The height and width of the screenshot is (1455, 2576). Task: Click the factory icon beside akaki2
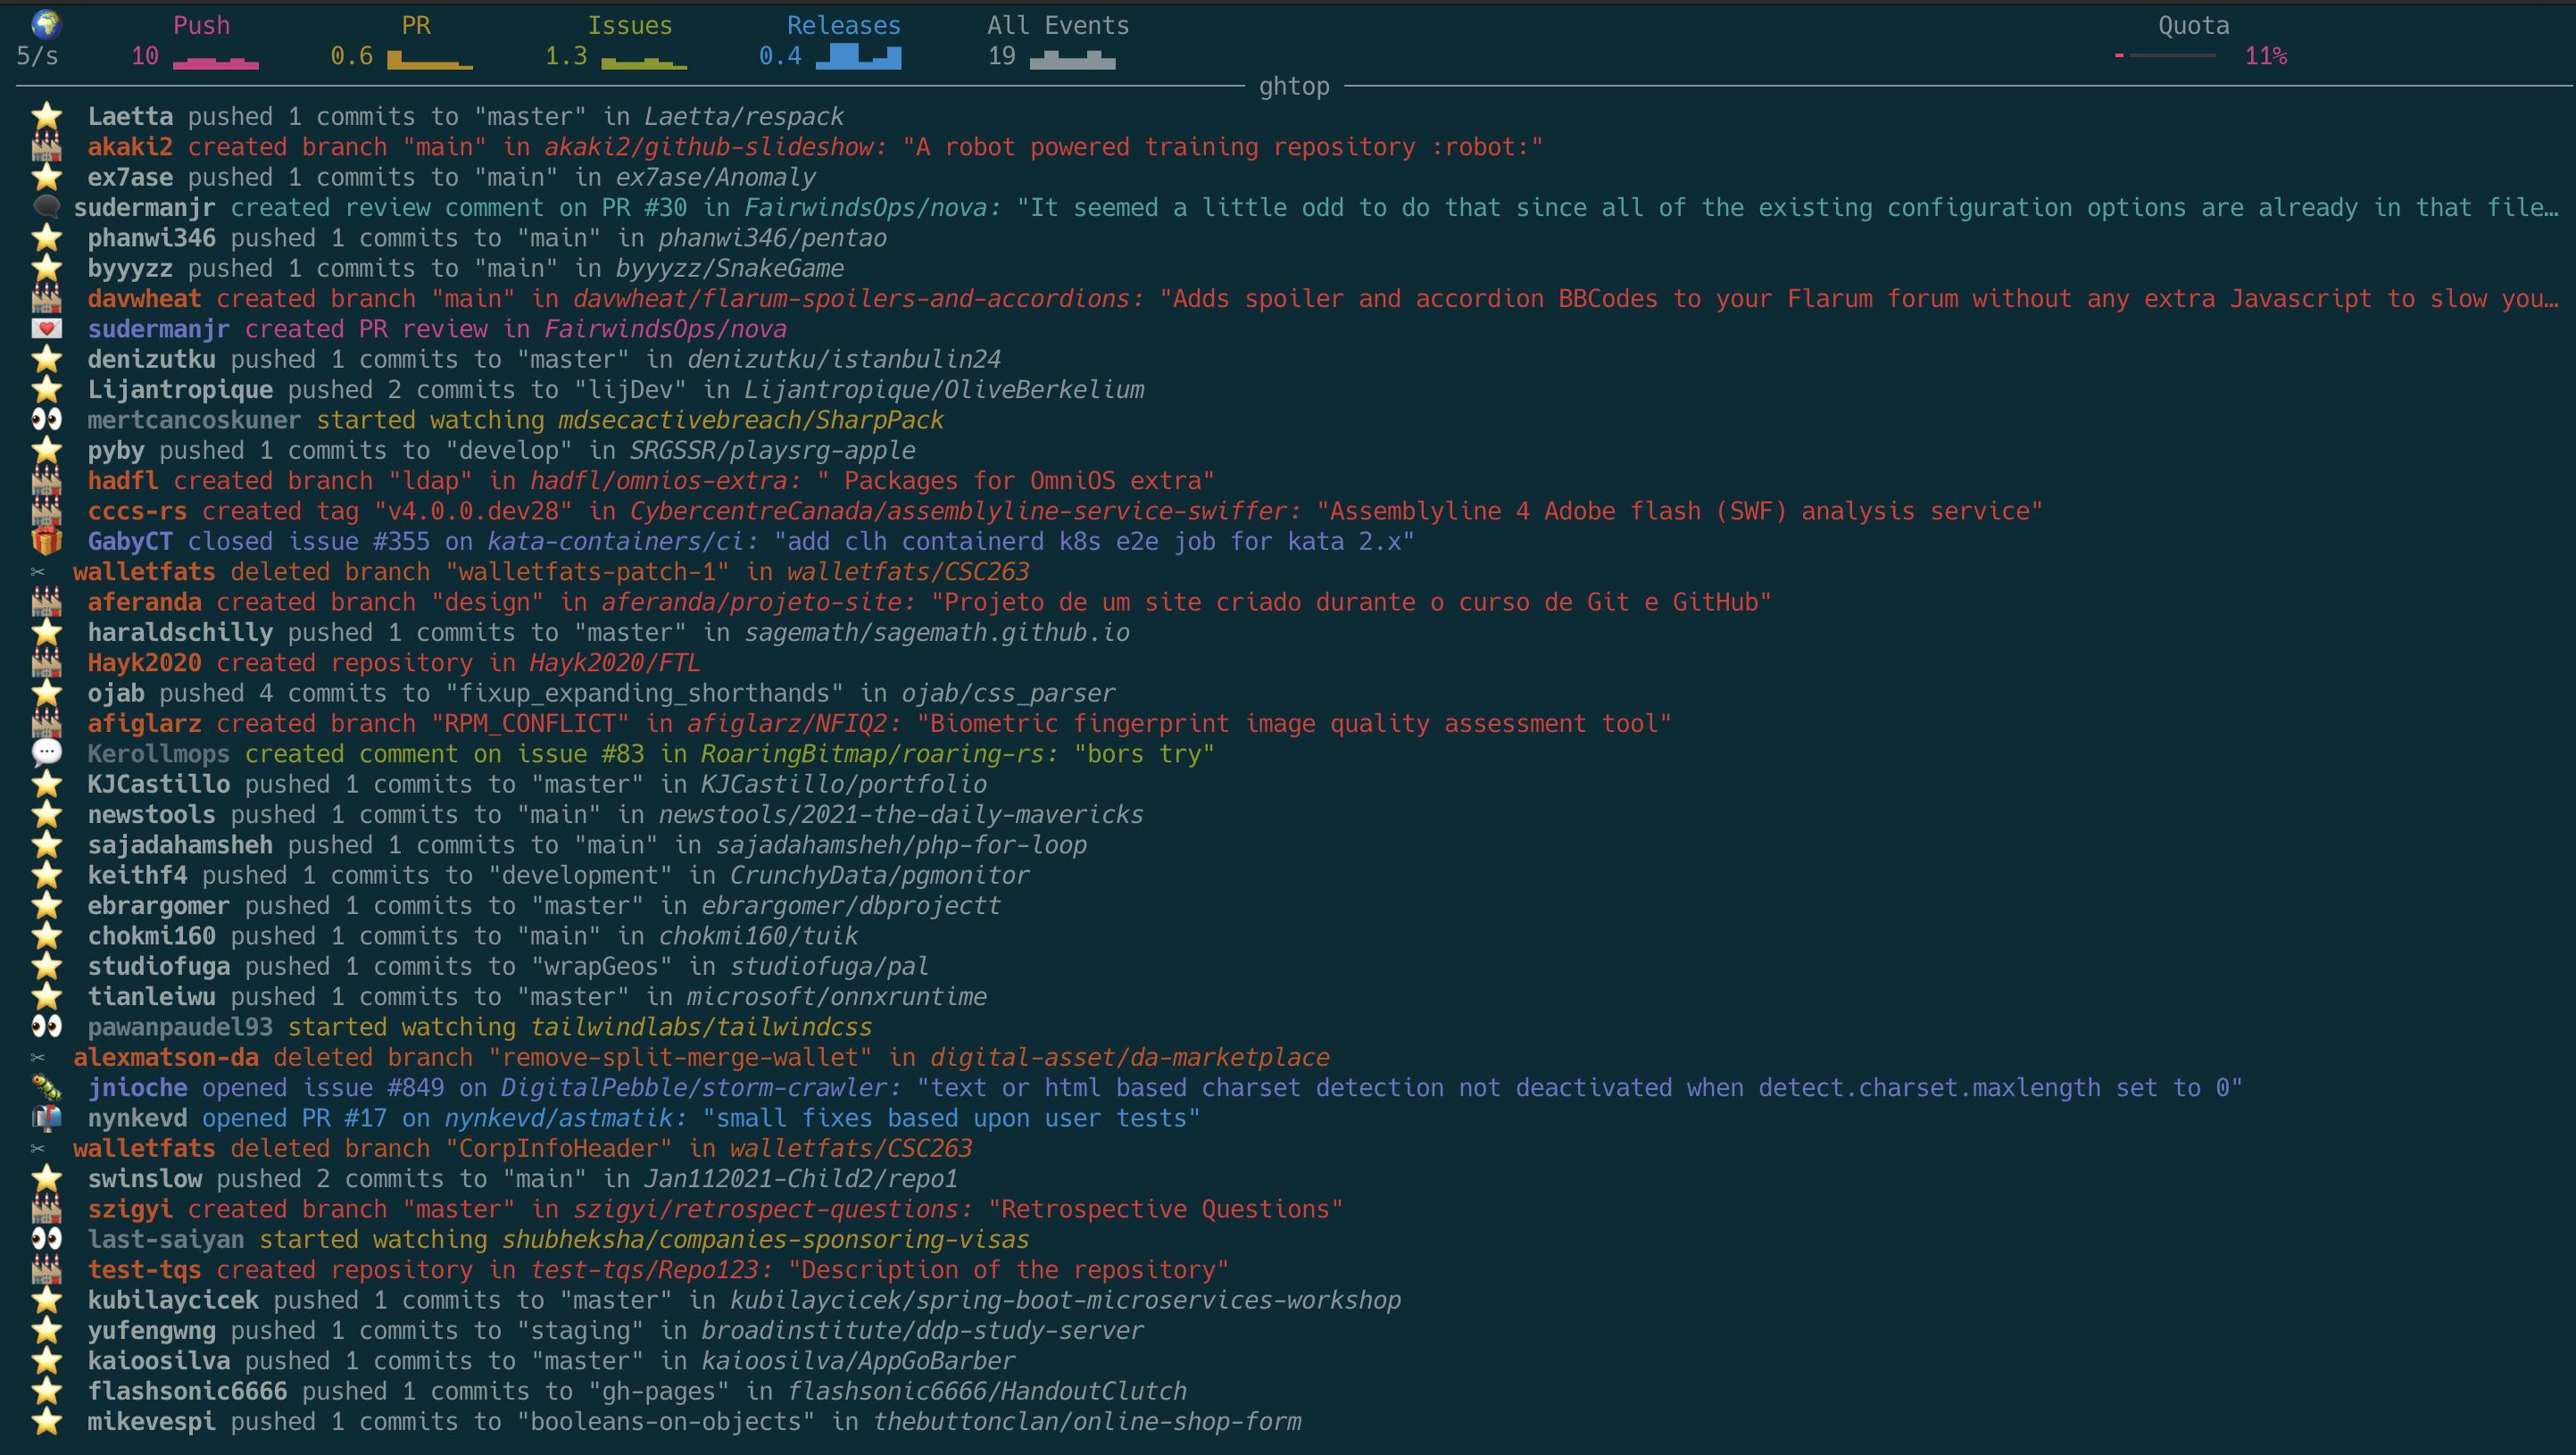click(46, 147)
